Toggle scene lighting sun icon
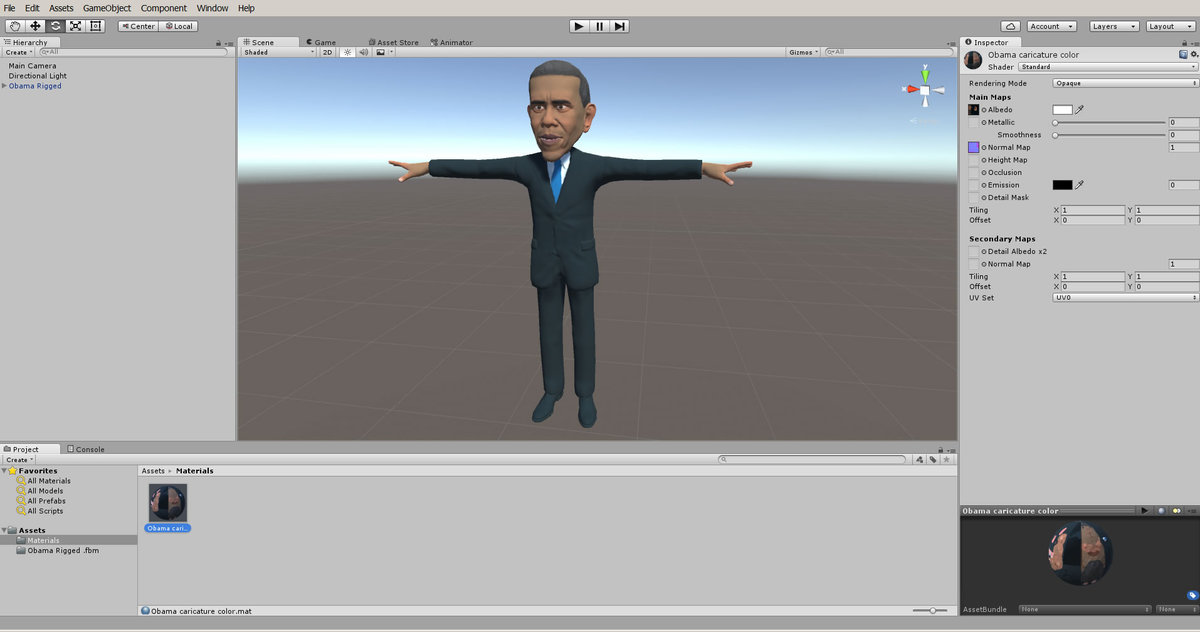1200x632 pixels. point(346,52)
